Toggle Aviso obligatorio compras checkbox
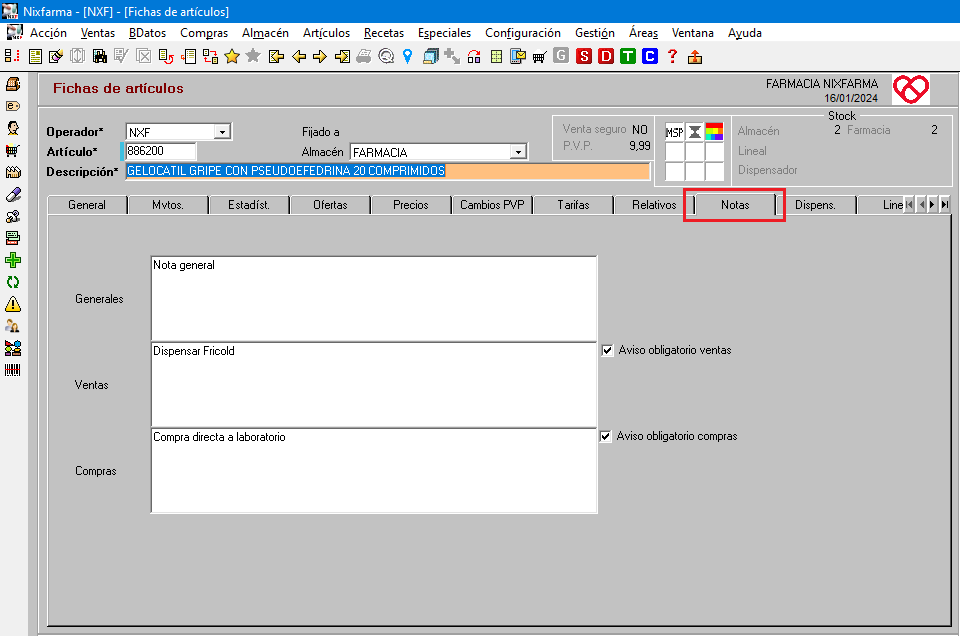Screen dimensions: 960x636 click(x=606, y=436)
